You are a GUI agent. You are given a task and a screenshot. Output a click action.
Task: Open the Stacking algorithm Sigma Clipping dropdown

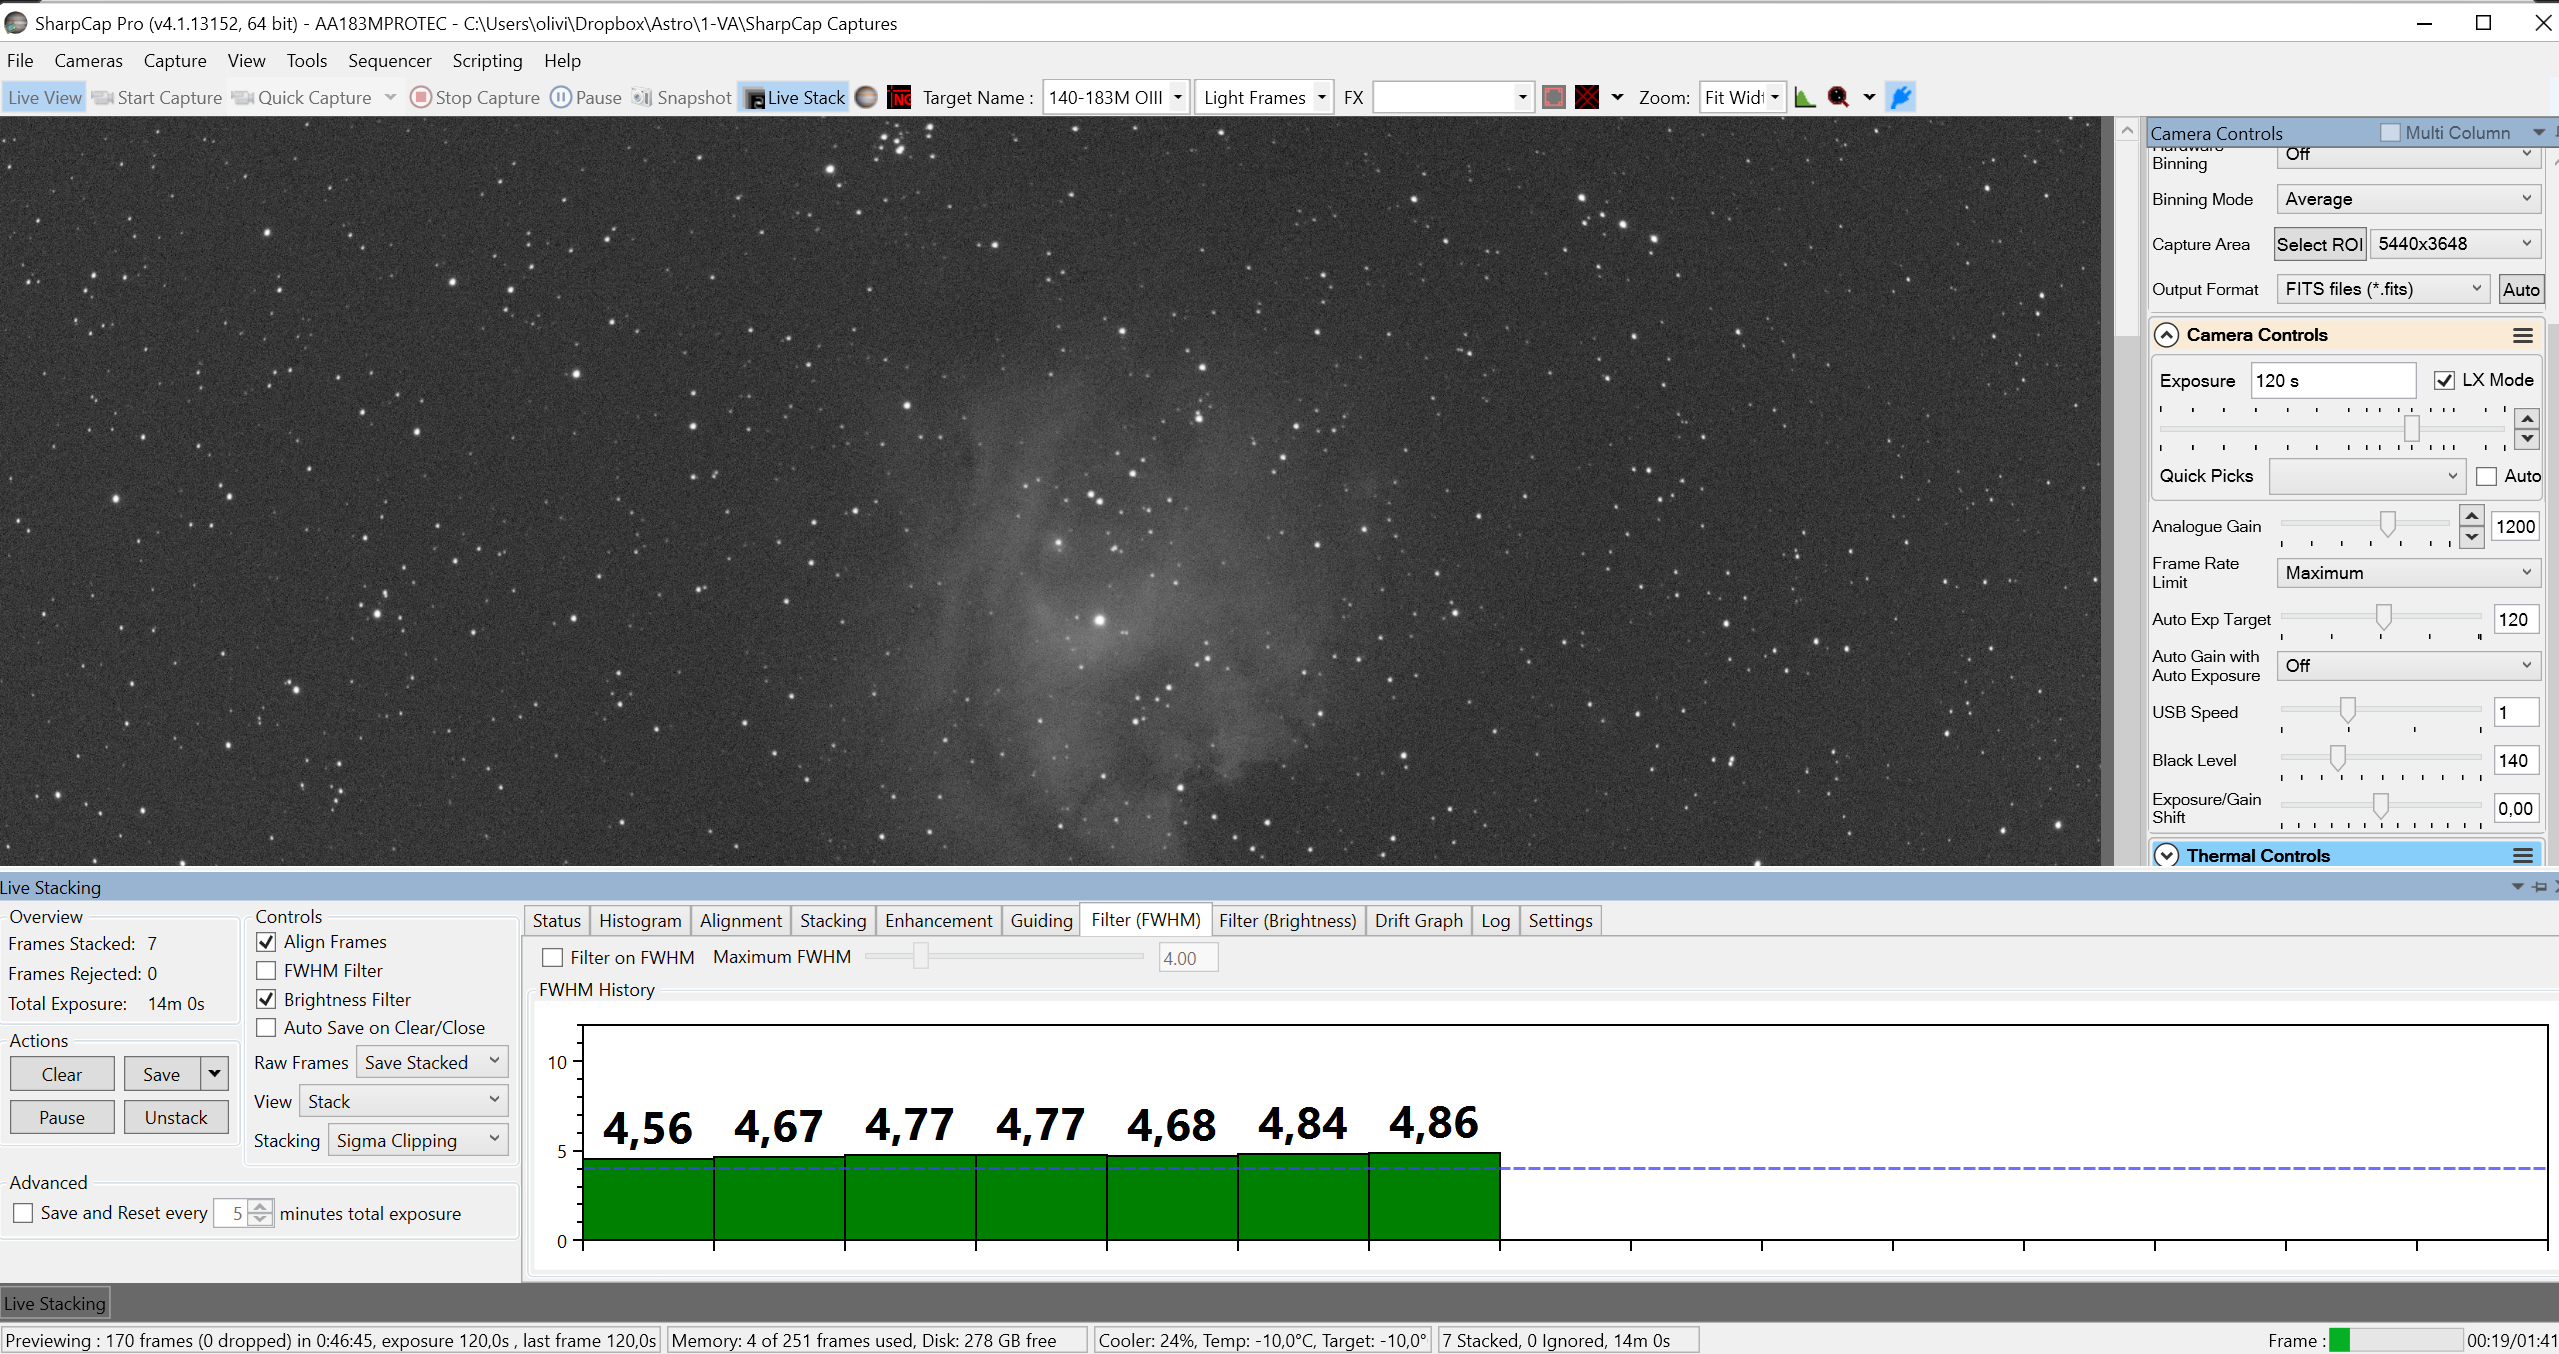click(x=418, y=1140)
